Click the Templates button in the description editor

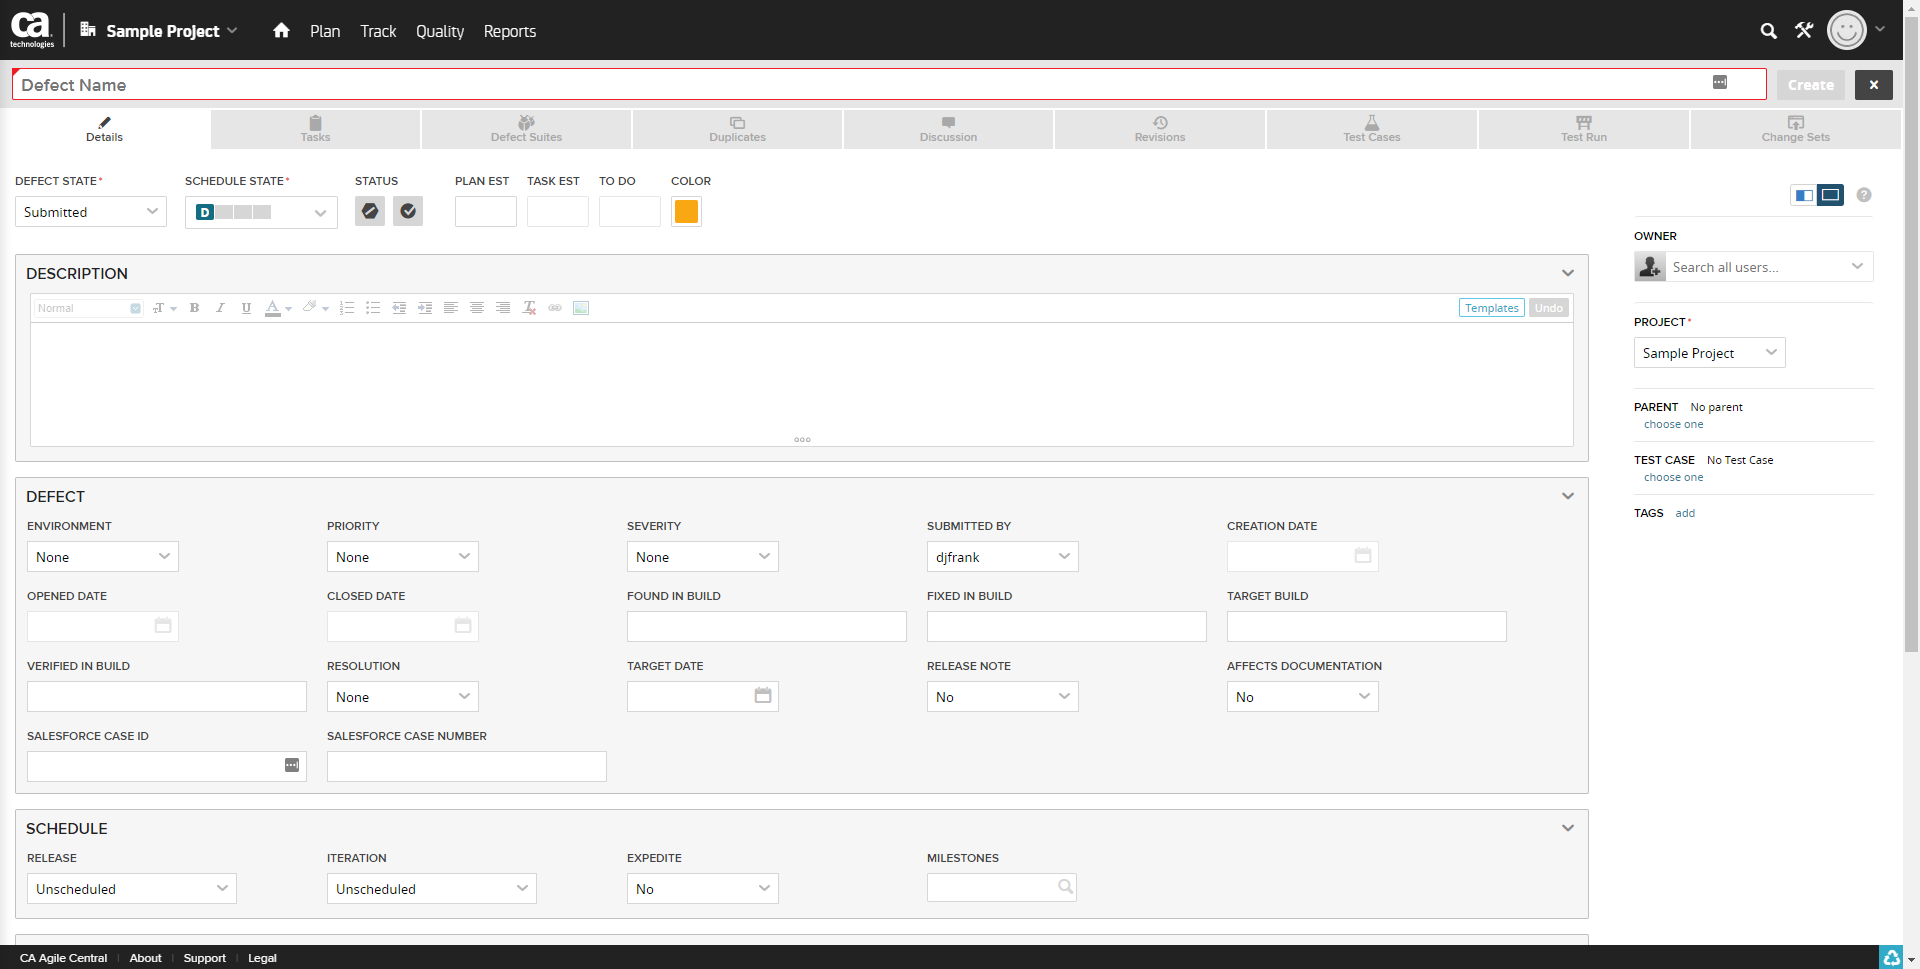pyautogui.click(x=1491, y=308)
